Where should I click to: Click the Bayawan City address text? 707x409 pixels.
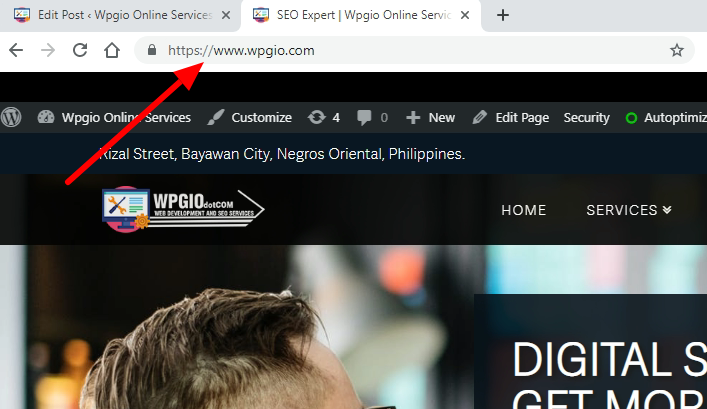(282, 154)
